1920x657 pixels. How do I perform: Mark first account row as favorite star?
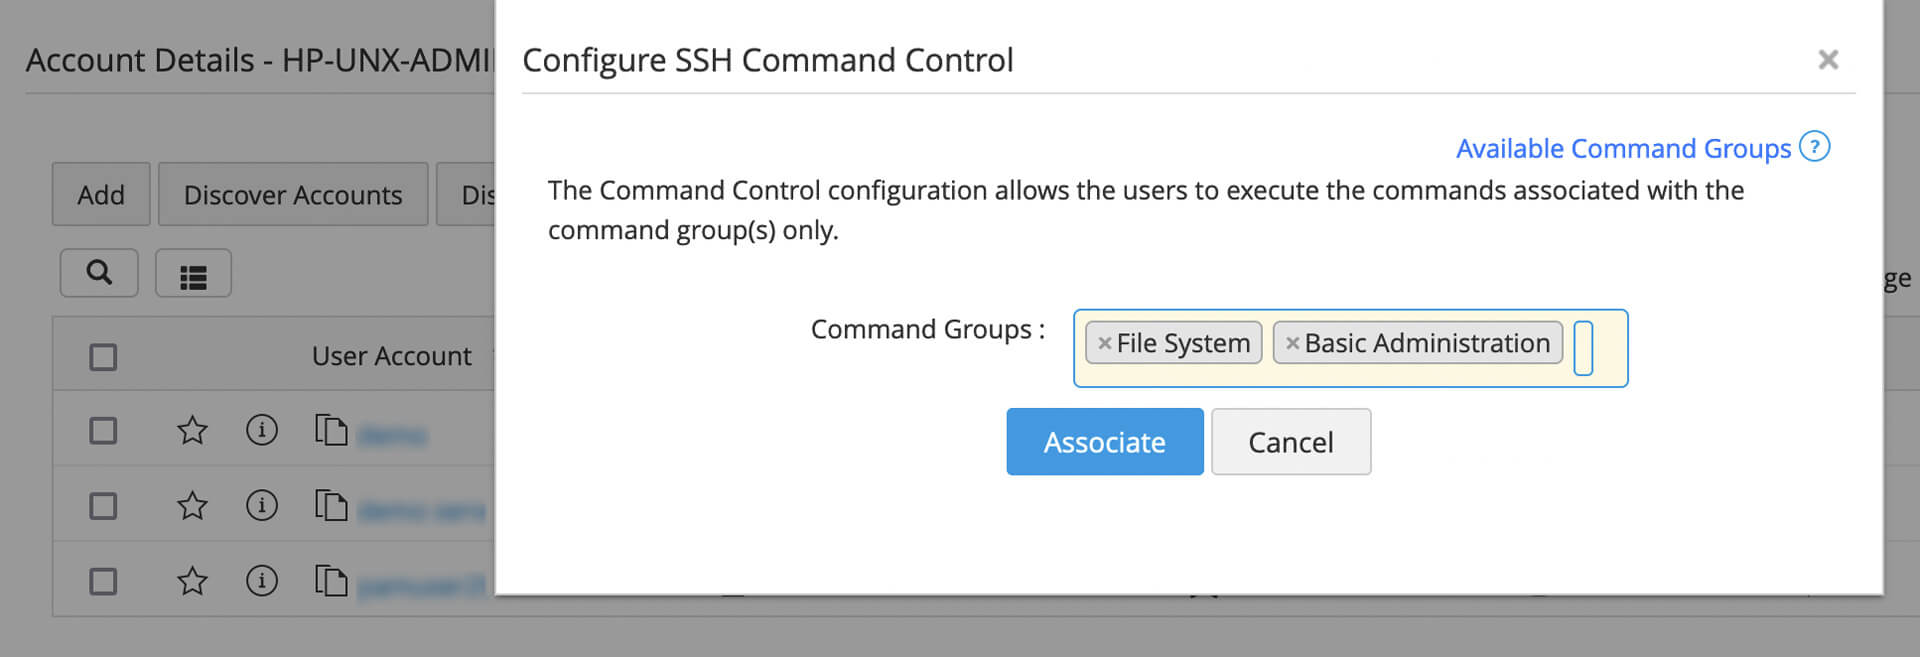[192, 431]
